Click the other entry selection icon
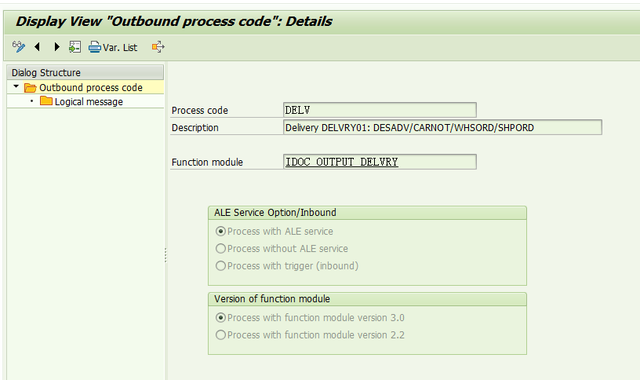Image resolution: width=640 pixels, height=380 pixels. click(x=75, y=47)
